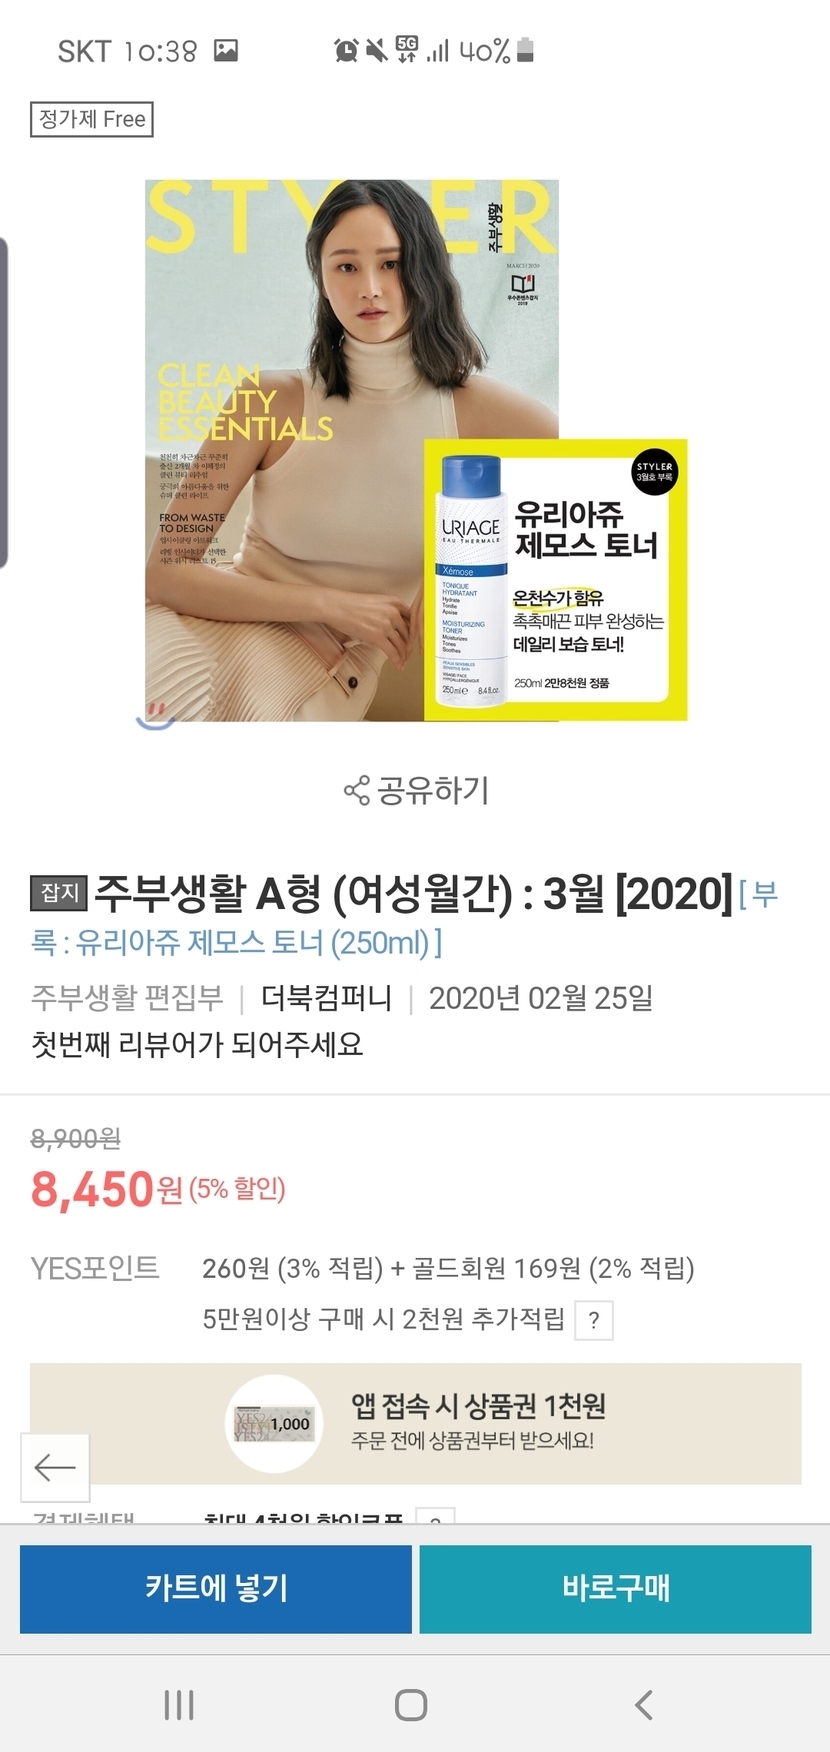
Task: Tap the 정가제 Free badge
Action: pyautogui.click(x=92, y=119)
